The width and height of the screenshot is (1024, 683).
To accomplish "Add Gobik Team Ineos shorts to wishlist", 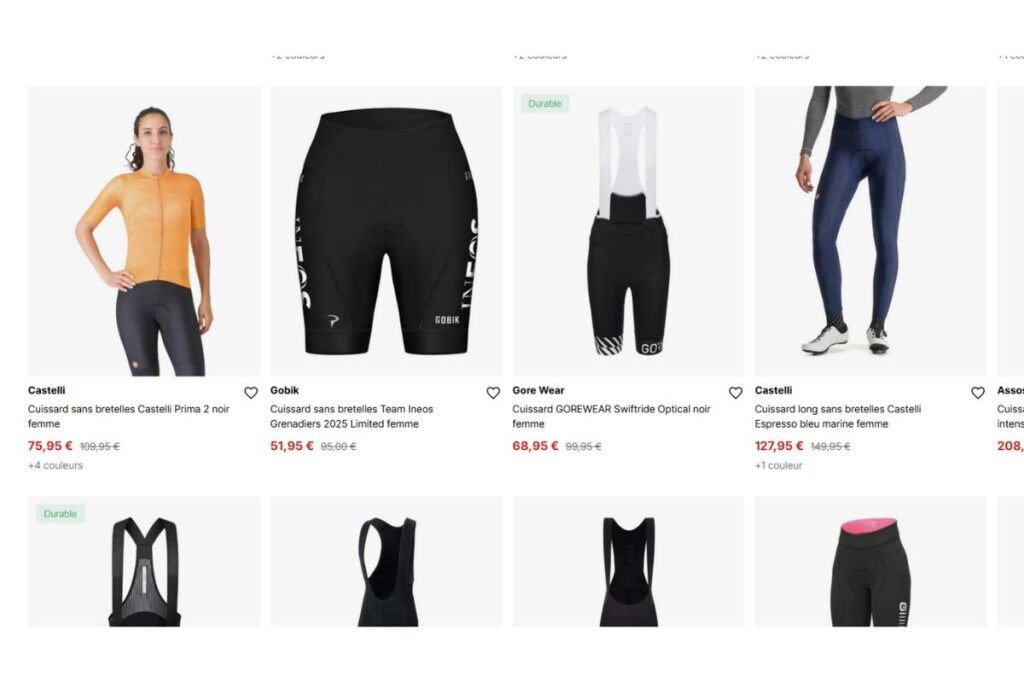I will point(493,392).
